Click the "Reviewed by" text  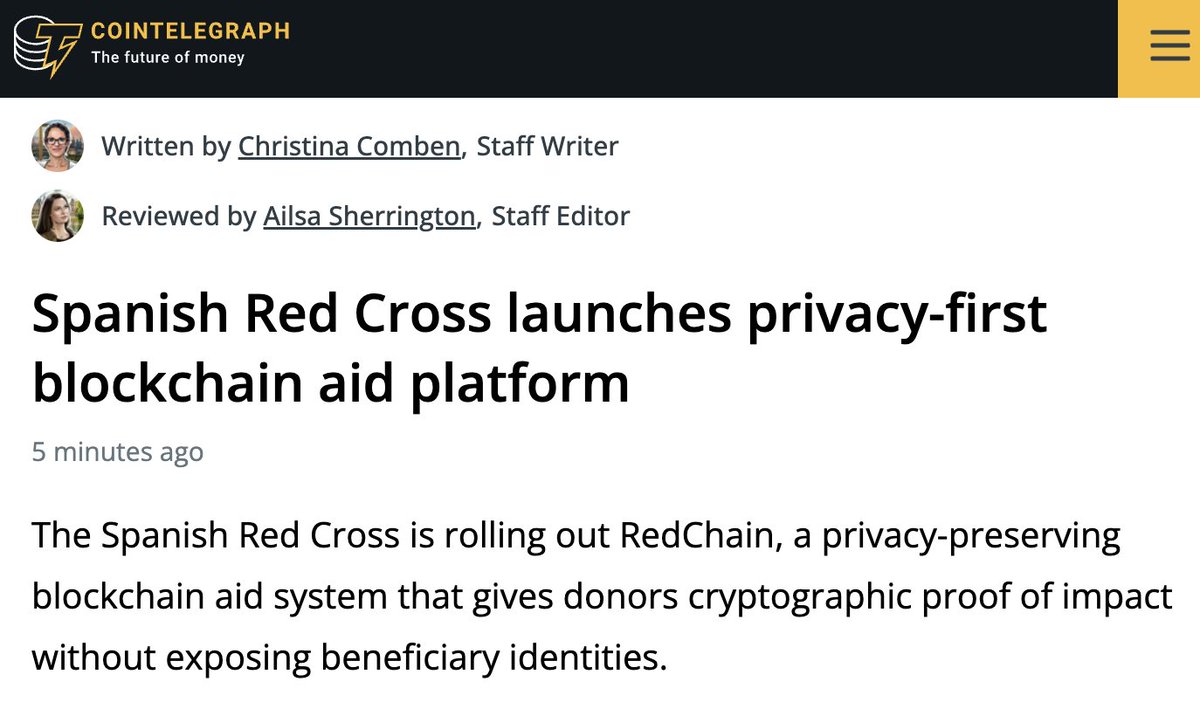click(178, 216)
